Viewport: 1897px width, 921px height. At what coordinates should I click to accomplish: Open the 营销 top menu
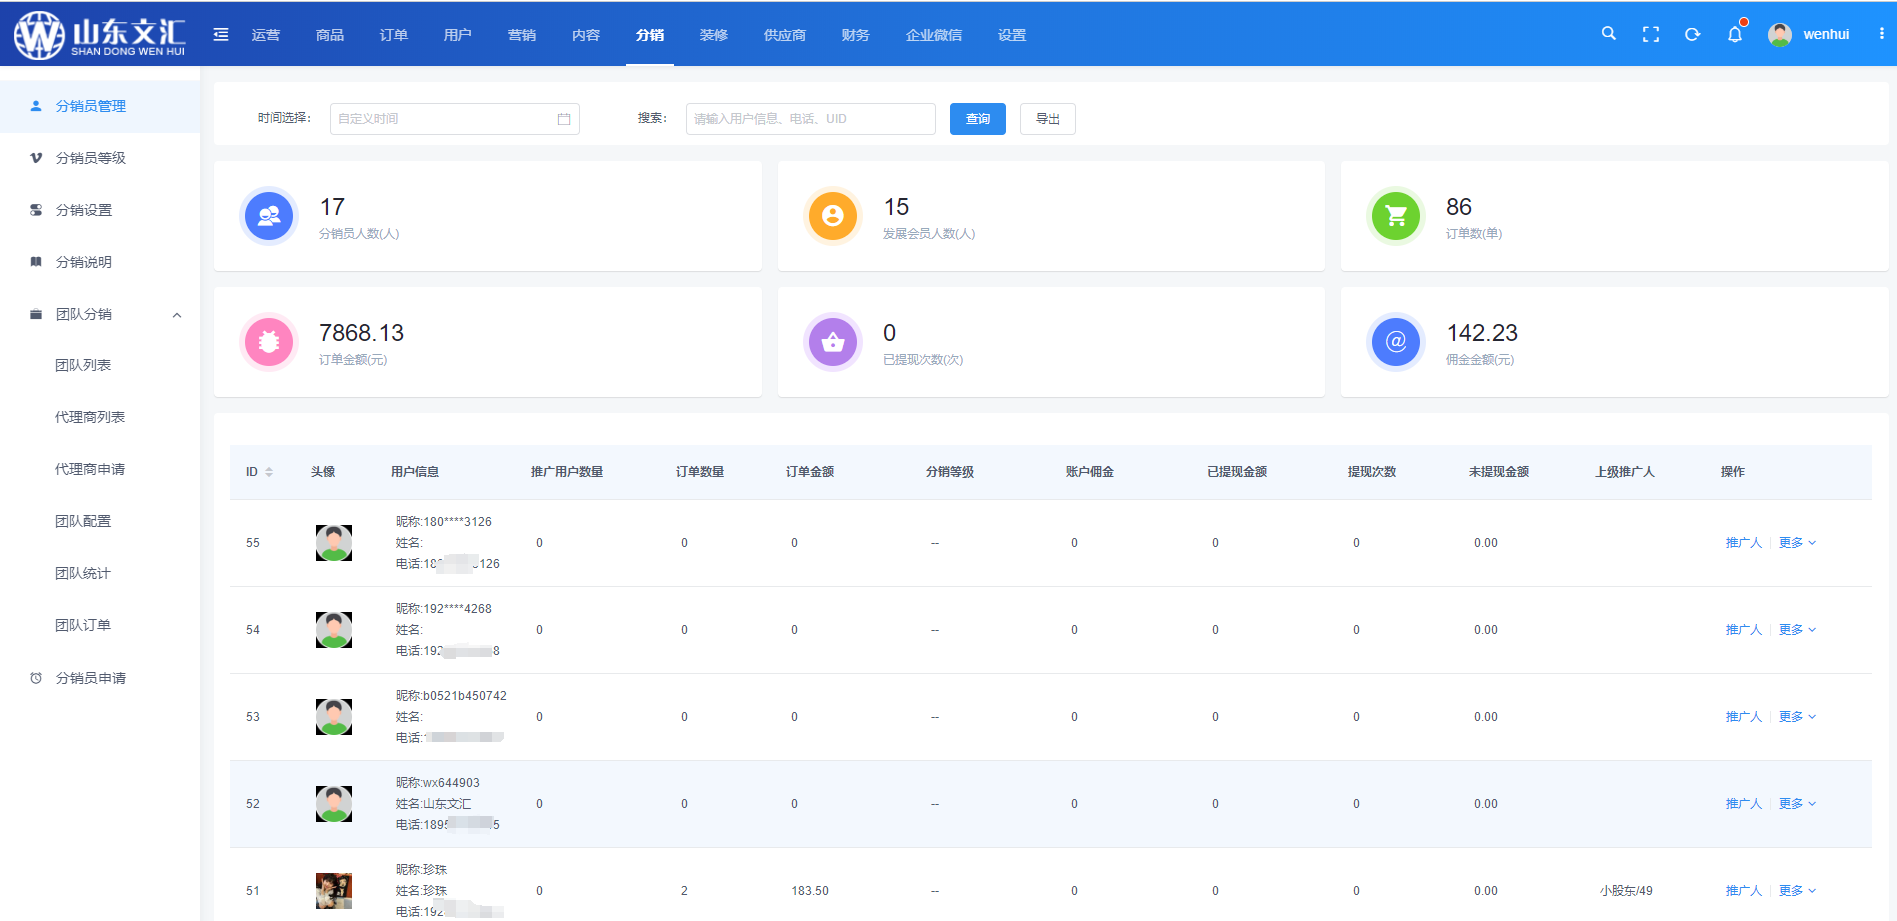pyautogui.click(x=522, y=35)
